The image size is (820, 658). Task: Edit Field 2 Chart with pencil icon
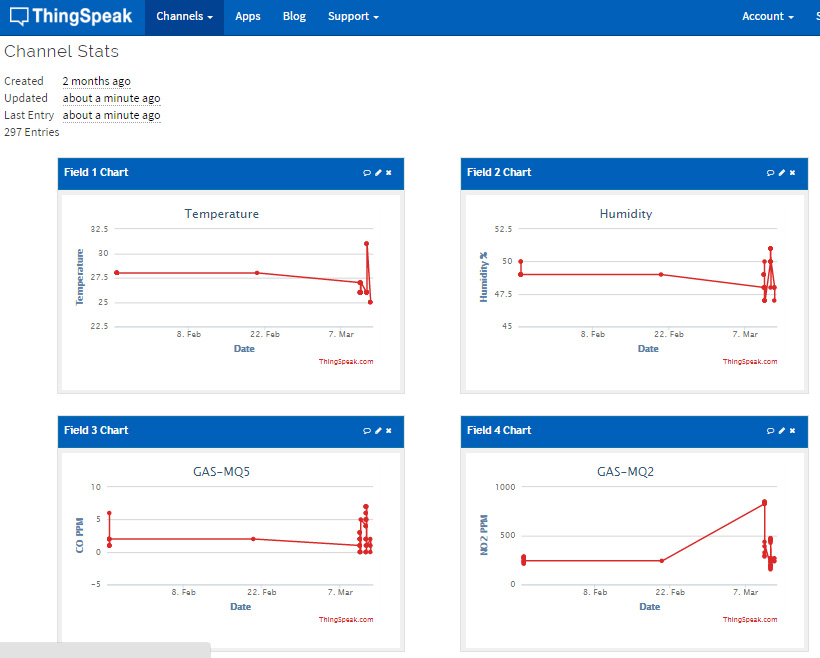(782, 173)
